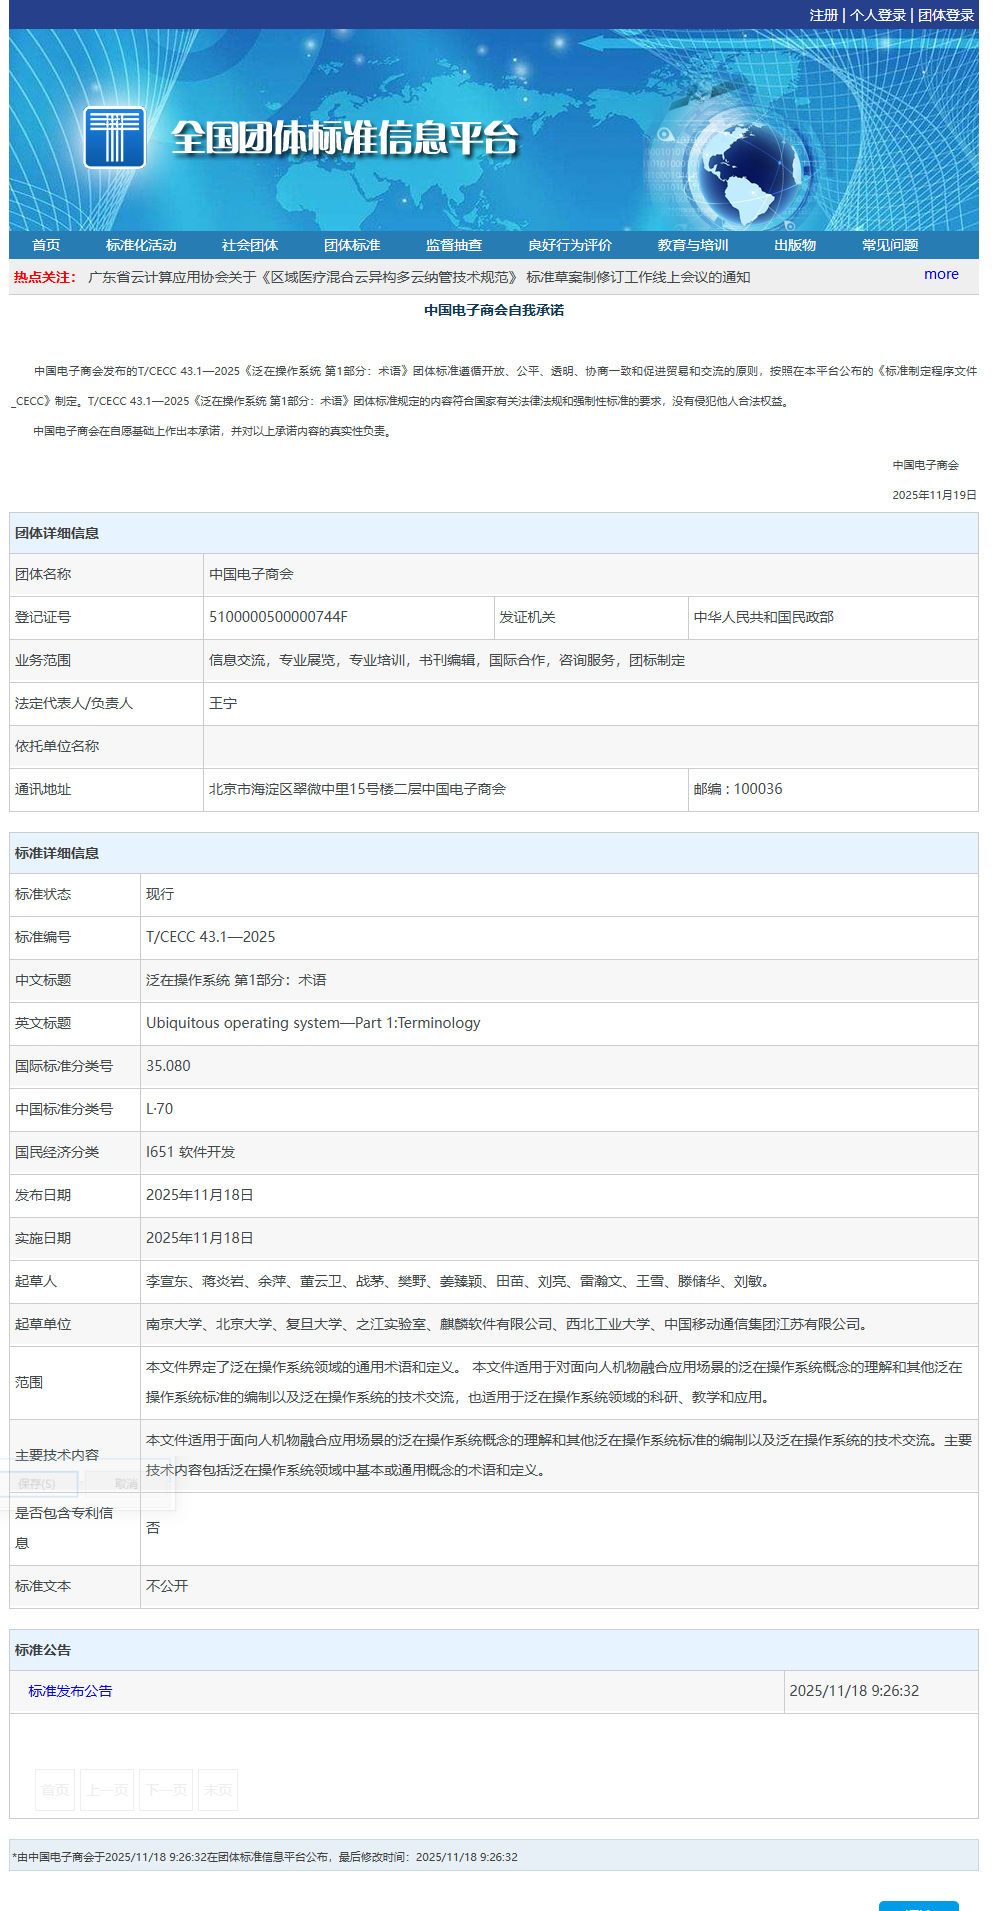Open the 注册 link

pos(824,15)
